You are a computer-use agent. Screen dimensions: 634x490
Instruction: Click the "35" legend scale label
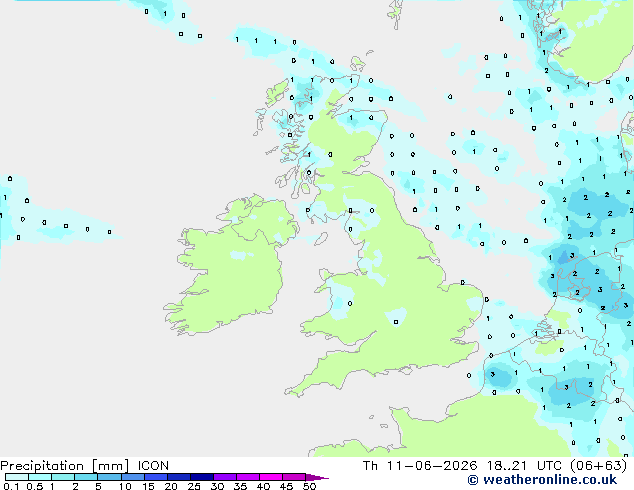click(x=240, y=486)
